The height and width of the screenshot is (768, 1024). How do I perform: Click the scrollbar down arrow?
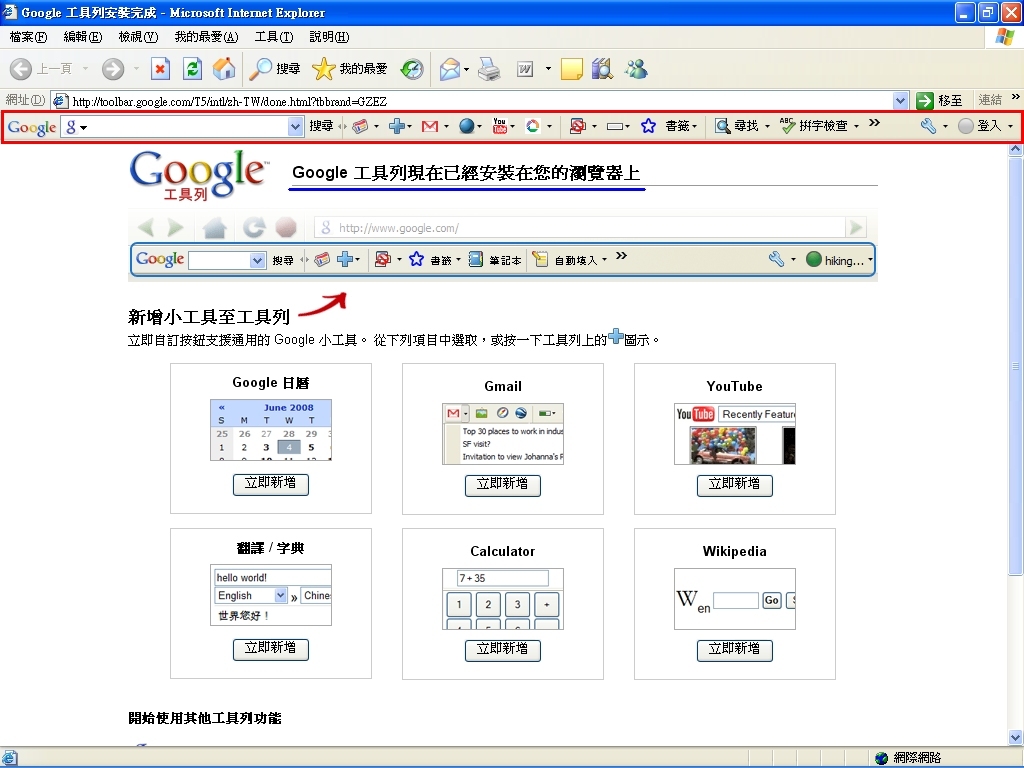pos(1016,738)
